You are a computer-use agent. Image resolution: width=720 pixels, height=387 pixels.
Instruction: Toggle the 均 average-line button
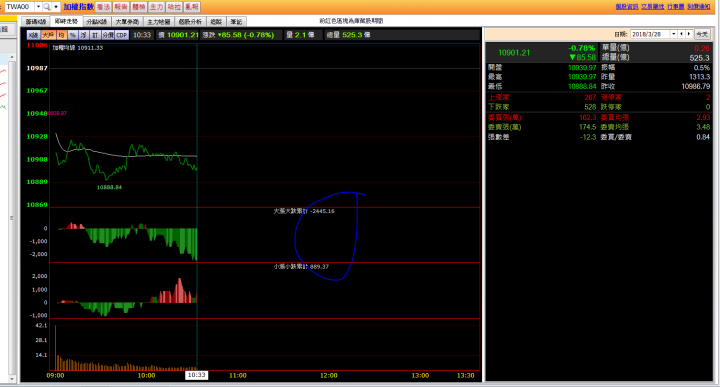coord(61,35)
